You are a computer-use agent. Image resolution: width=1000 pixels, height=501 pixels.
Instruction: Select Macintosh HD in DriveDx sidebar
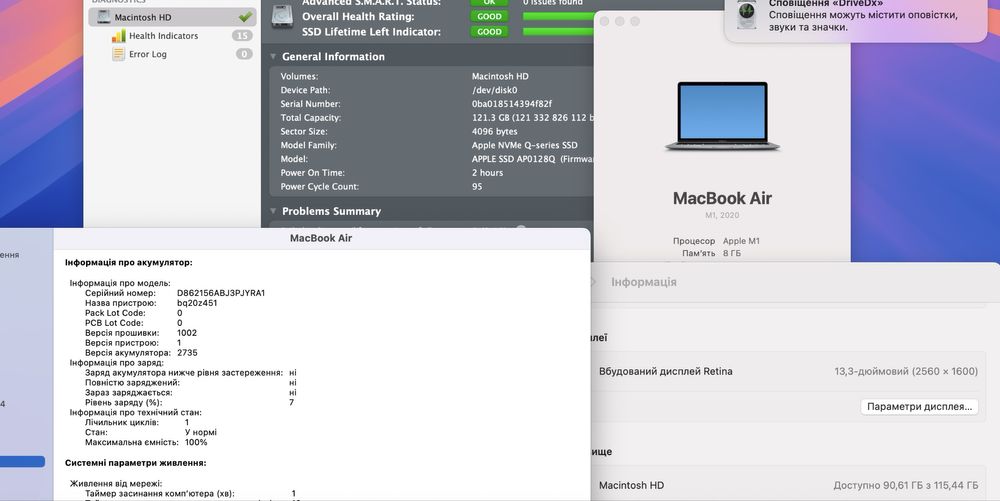click(172, 17)
